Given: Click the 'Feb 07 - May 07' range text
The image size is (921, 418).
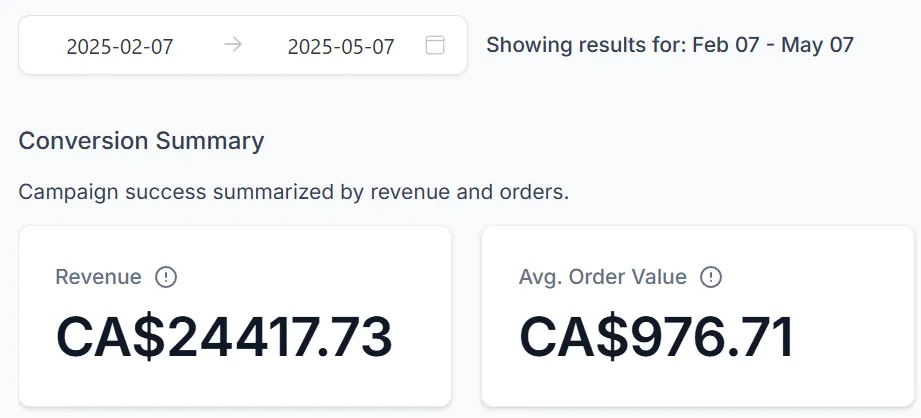Looking at the screenshot, I should [773, 45].
